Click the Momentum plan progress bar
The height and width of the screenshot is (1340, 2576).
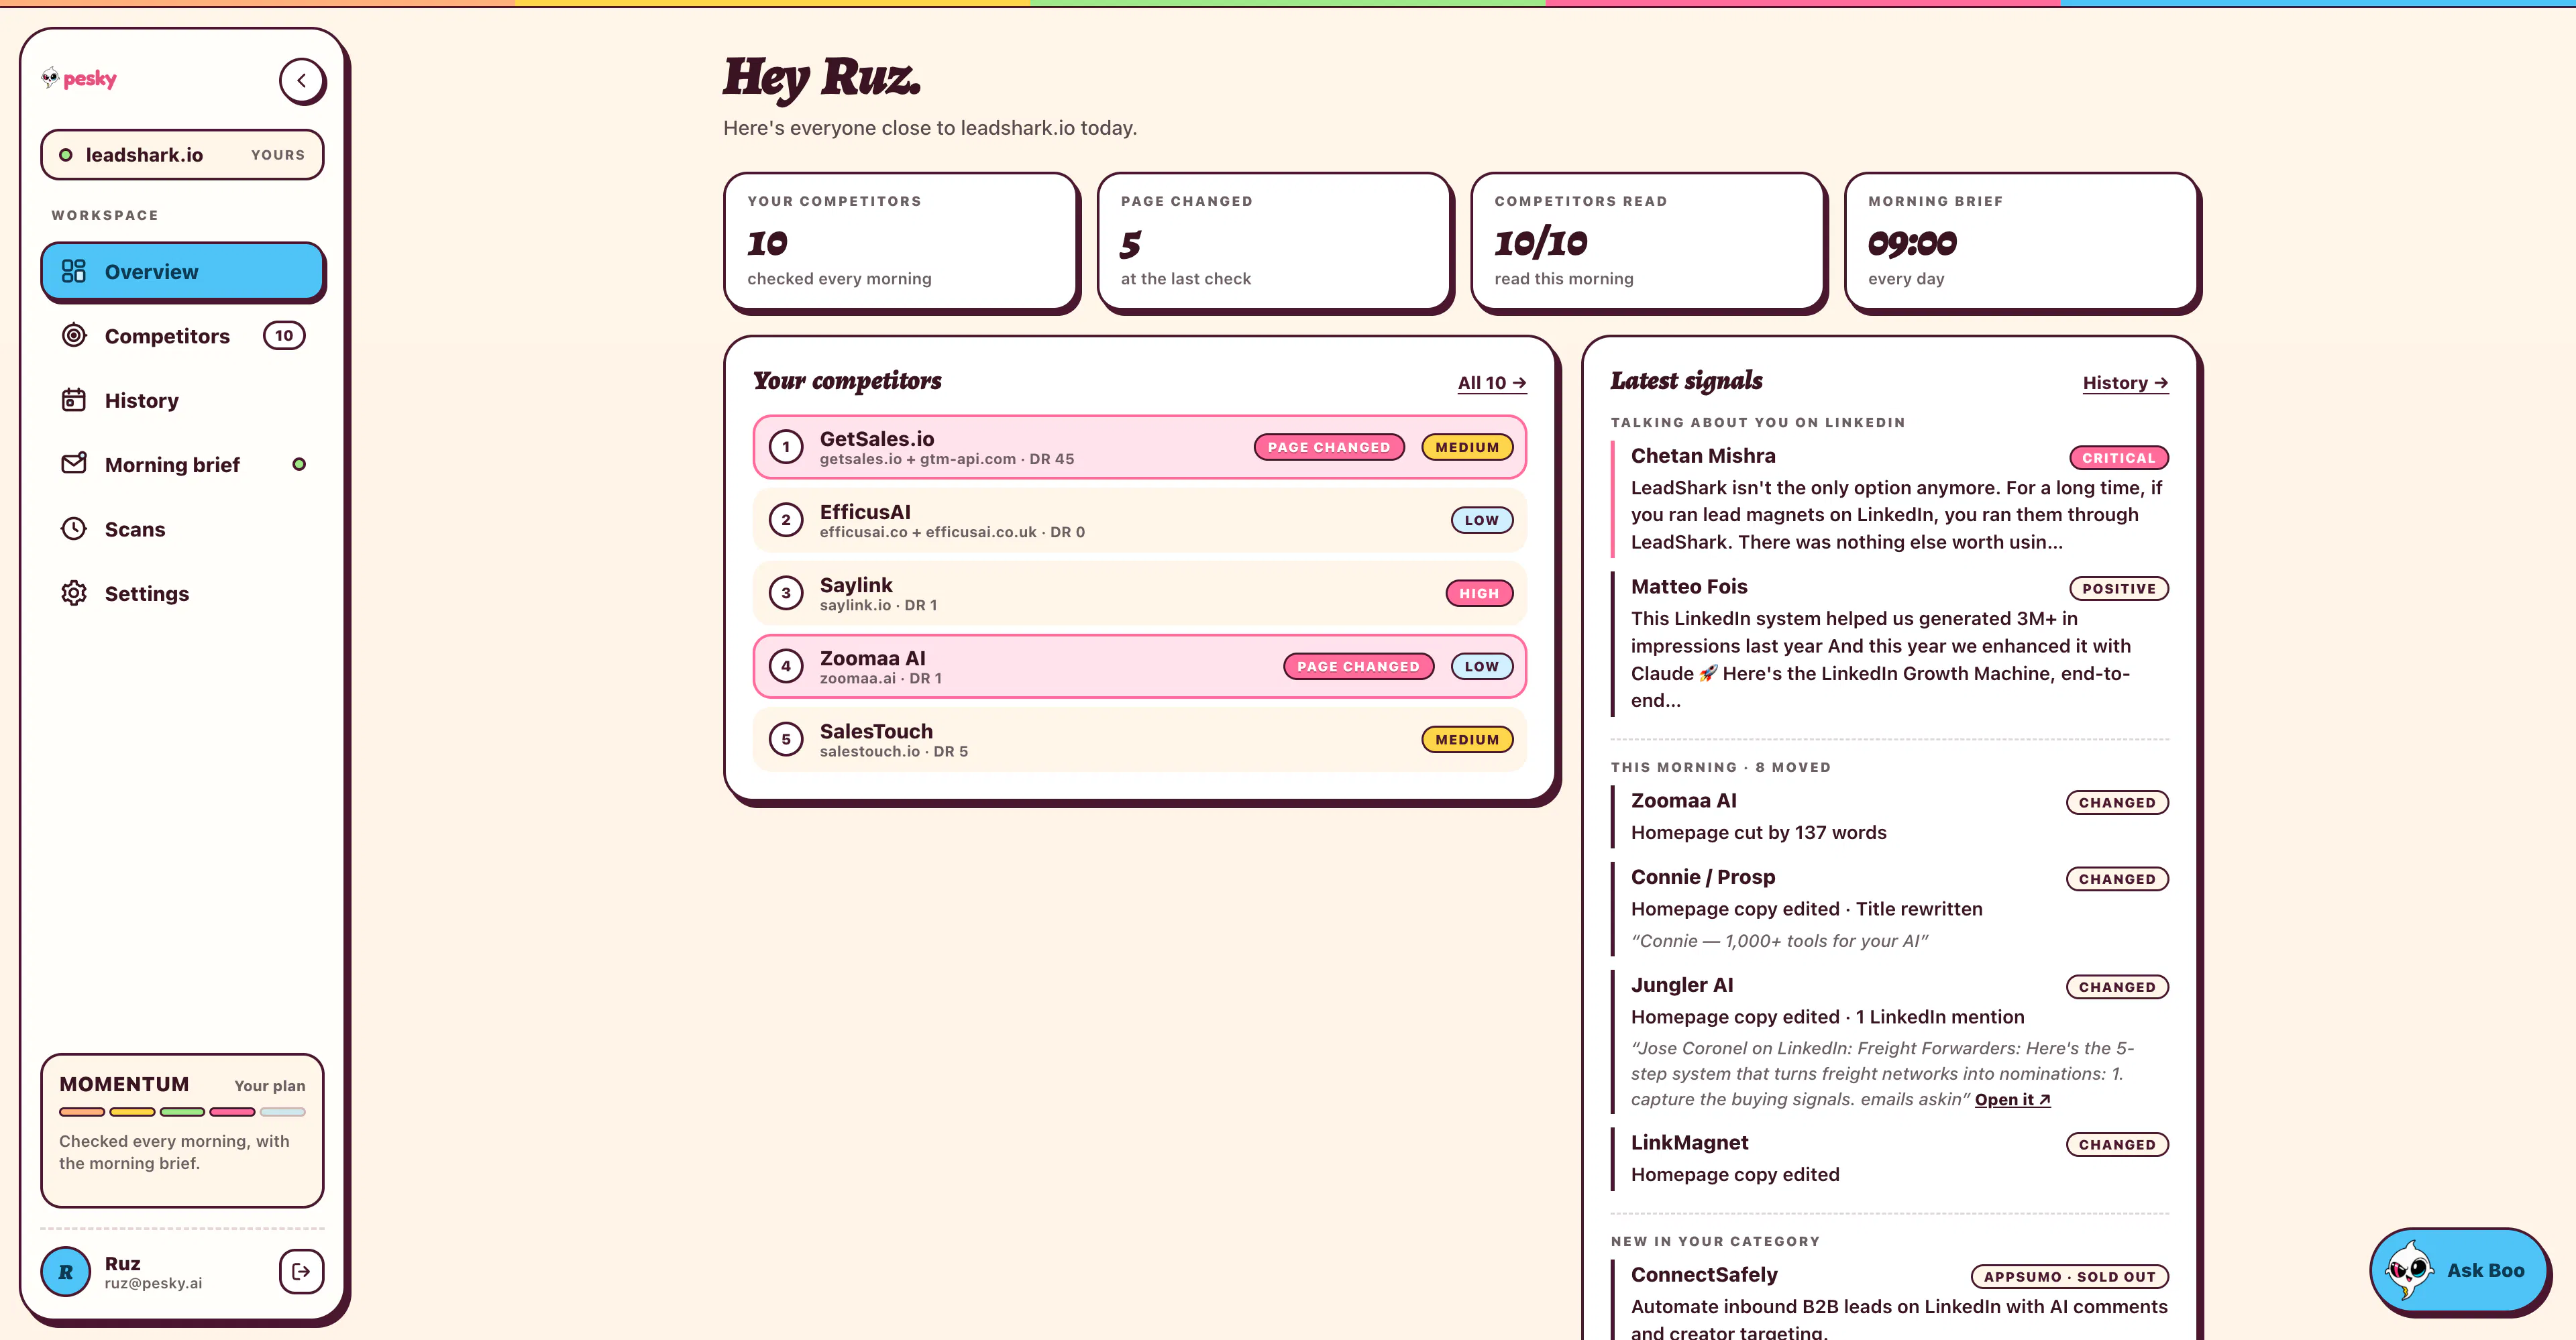(182, 1112)
